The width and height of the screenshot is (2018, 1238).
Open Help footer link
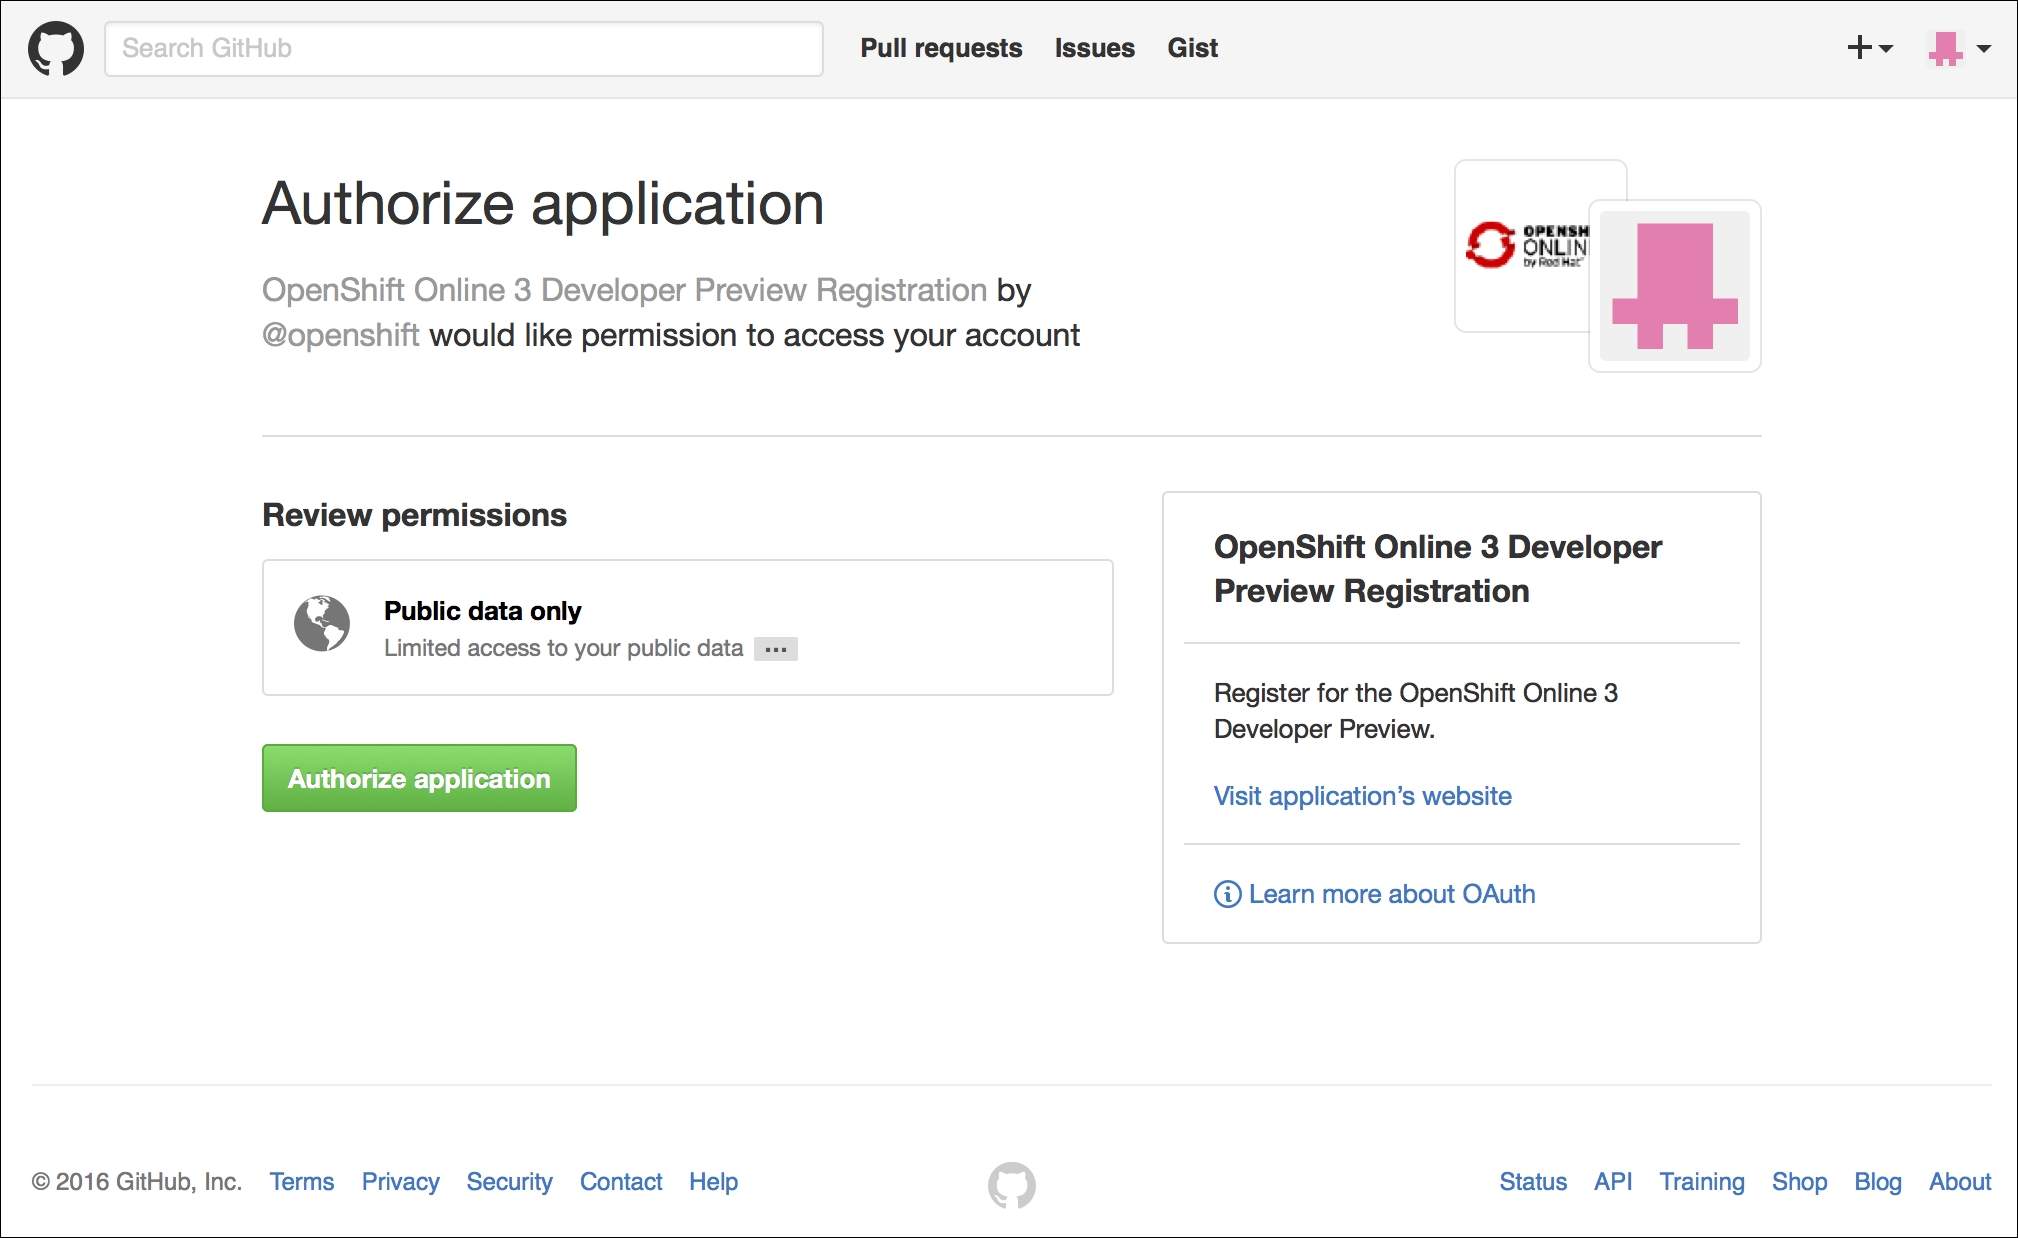(x=713, y=1181)
